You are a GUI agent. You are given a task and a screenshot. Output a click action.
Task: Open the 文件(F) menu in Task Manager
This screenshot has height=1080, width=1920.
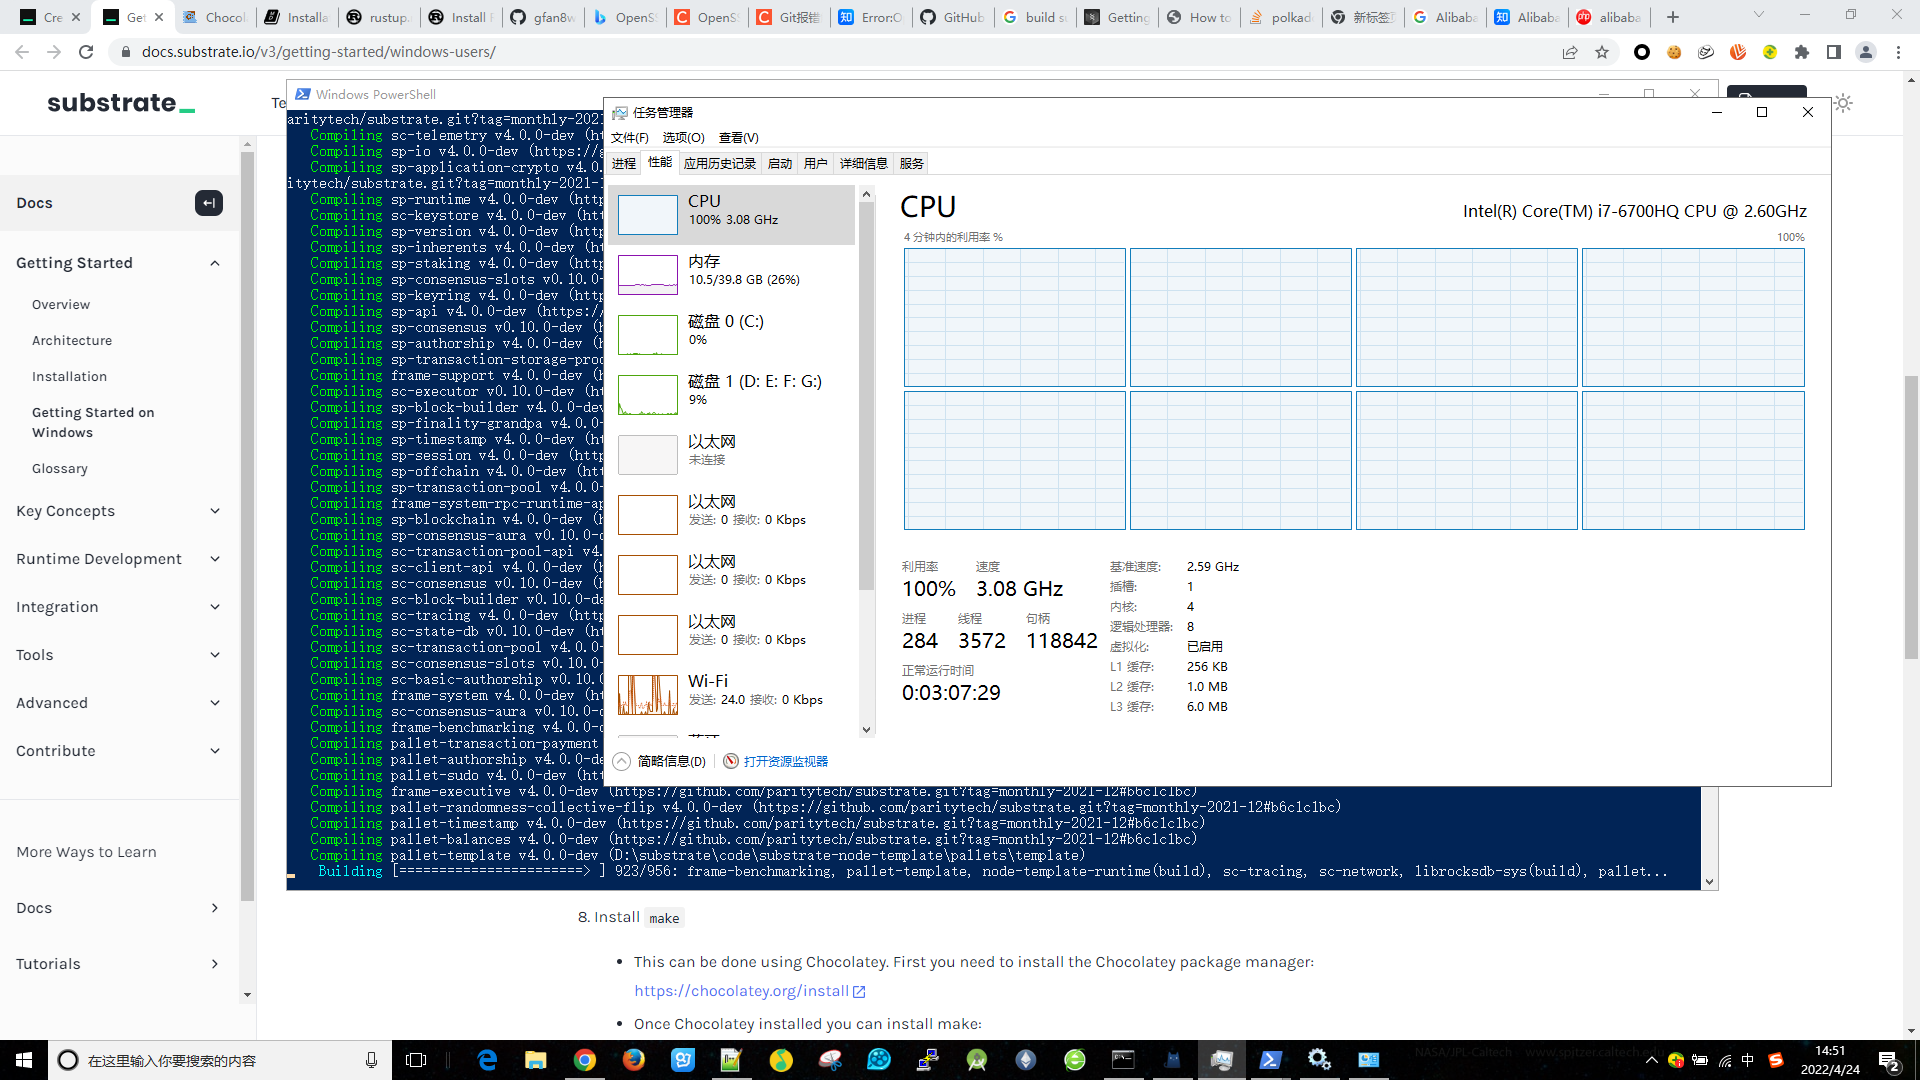click(630, 138)
